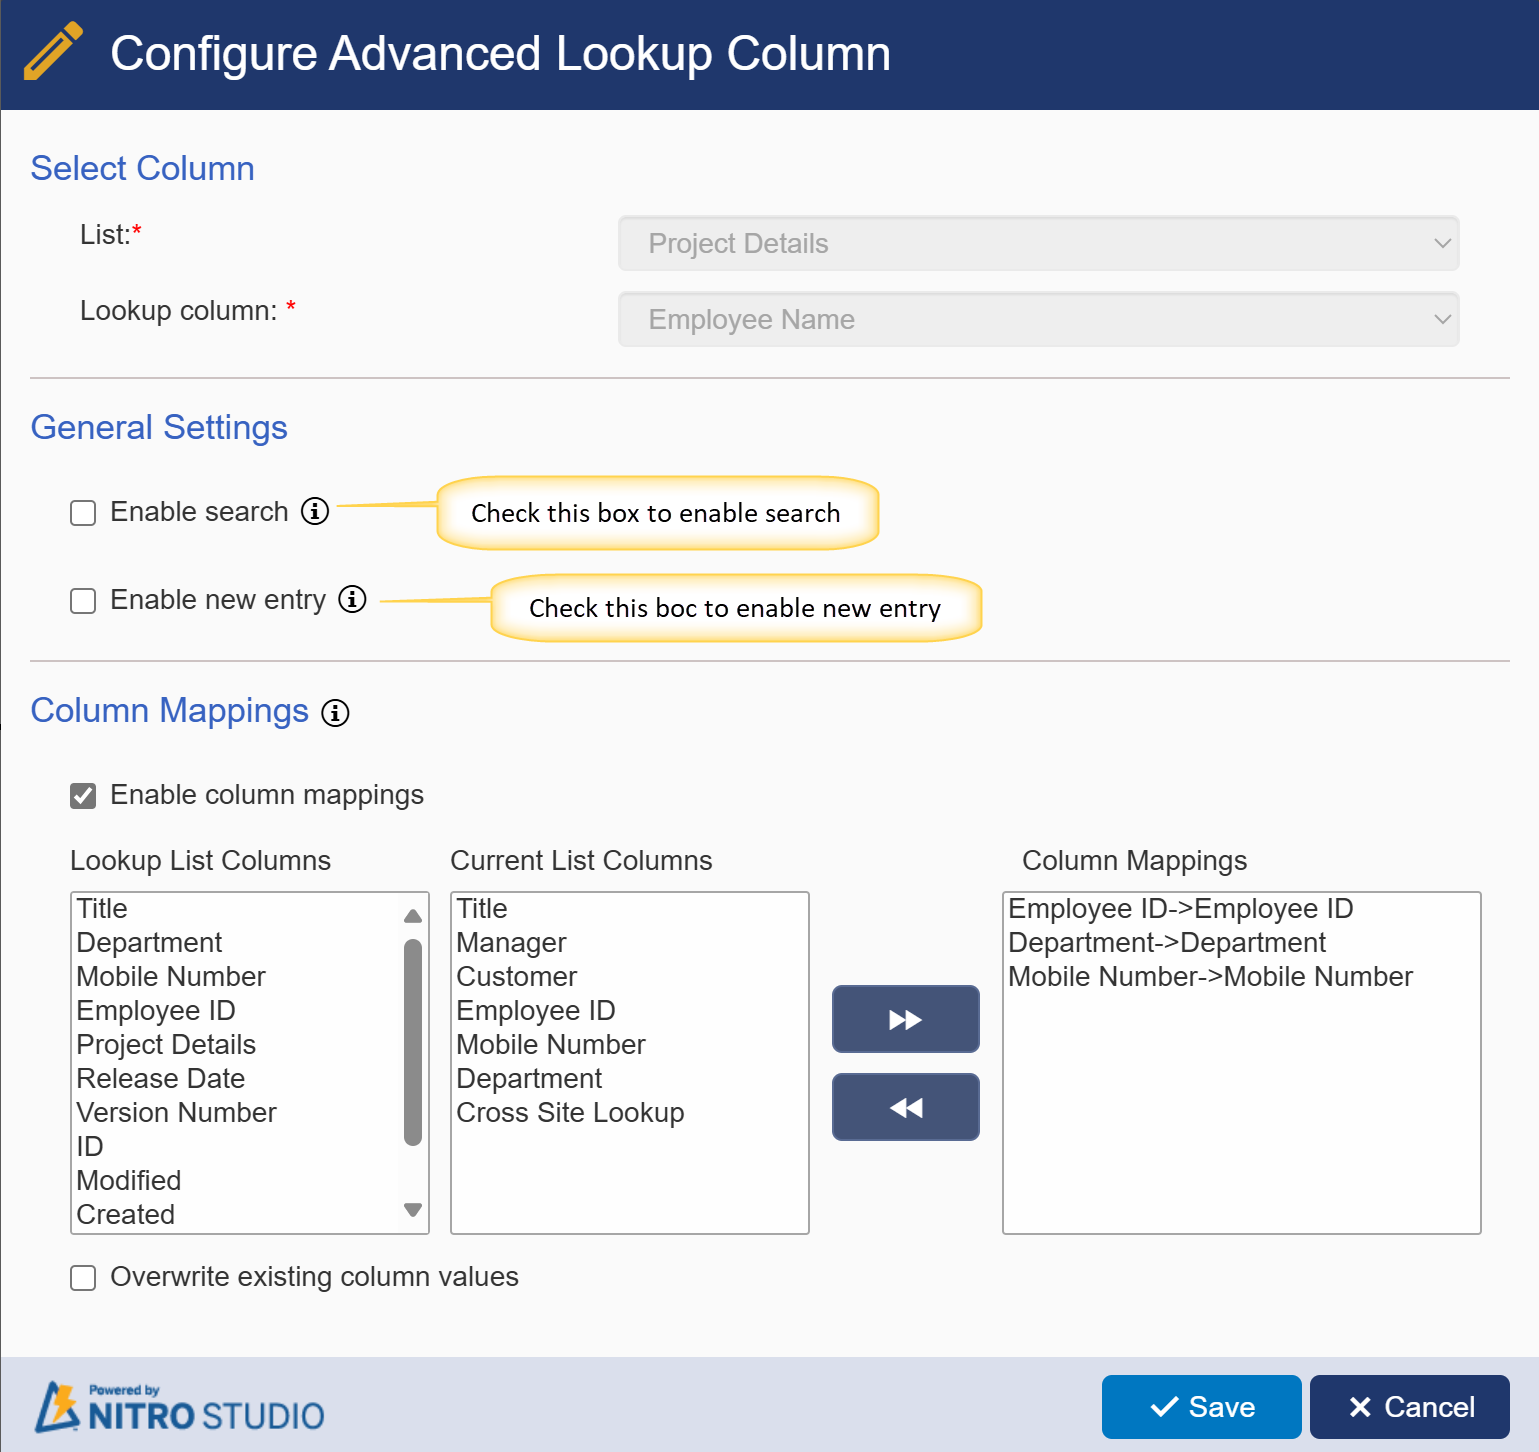Uncheck Enable column mappings checkbox

point(83,796)
